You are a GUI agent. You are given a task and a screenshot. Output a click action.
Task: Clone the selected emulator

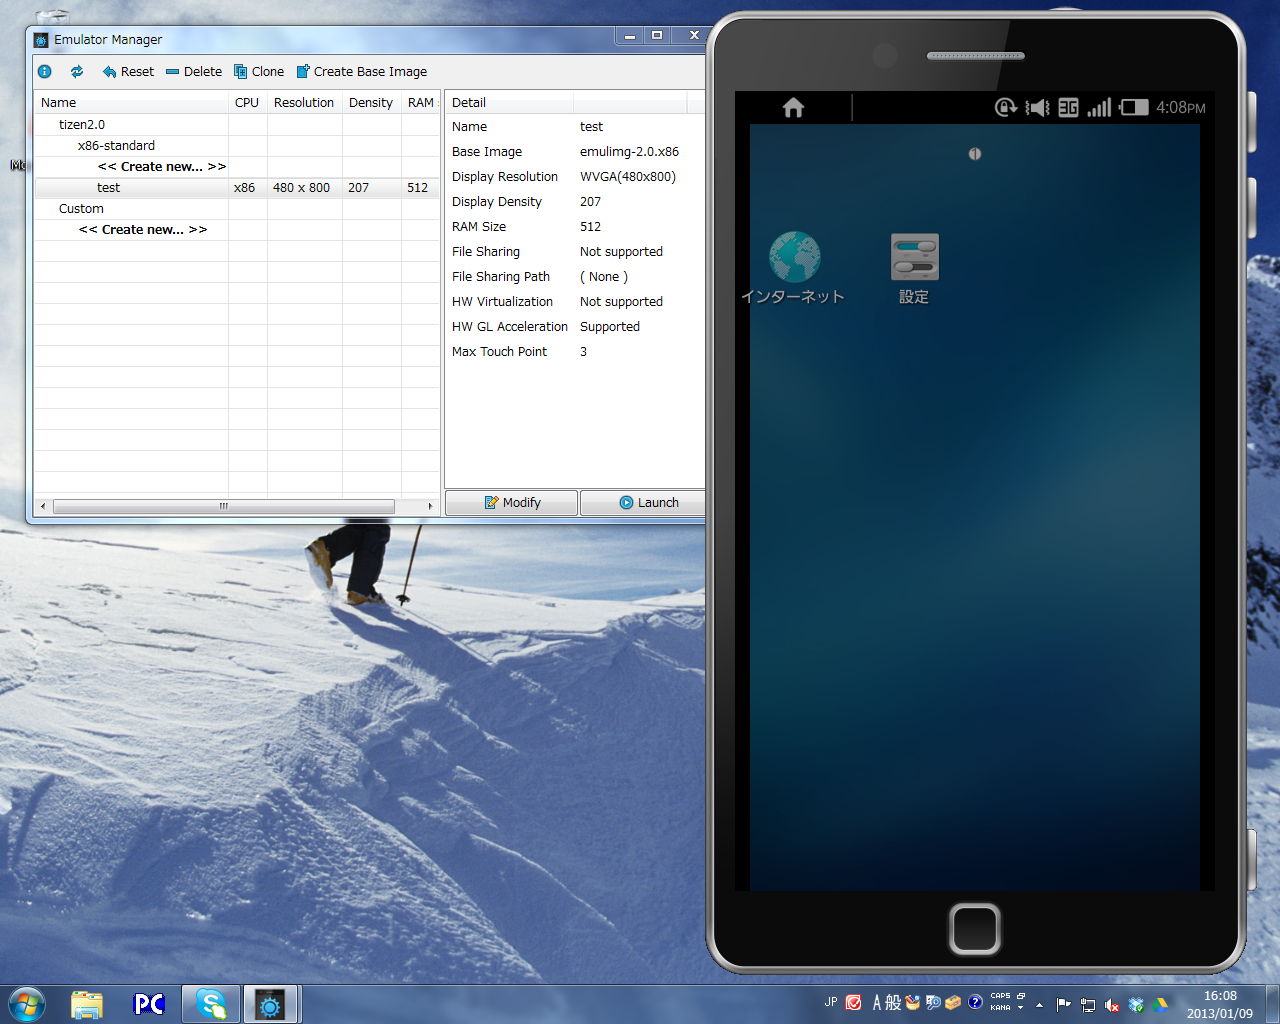click(259, 72)
